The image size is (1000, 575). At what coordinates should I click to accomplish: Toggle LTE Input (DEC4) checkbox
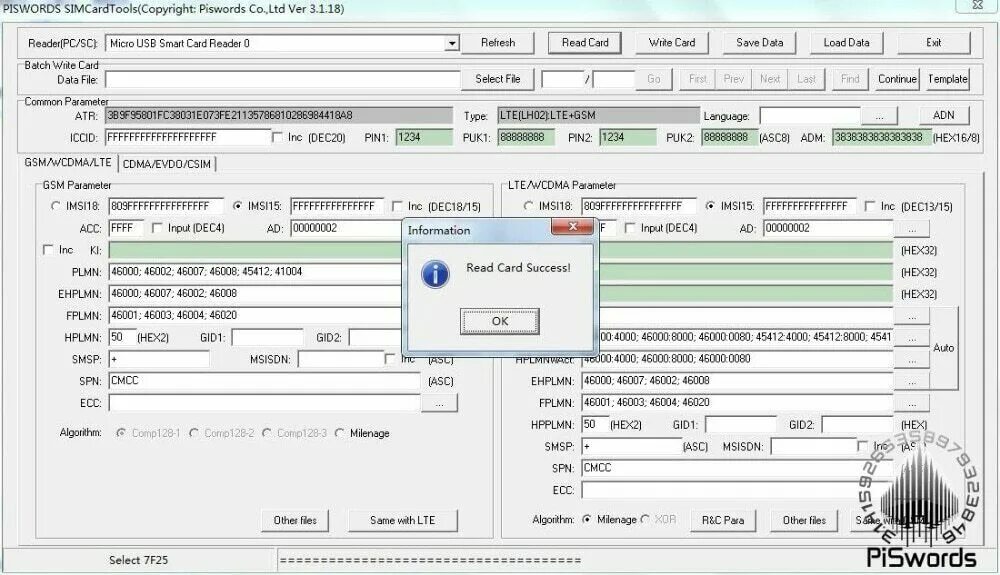[630, 228]
